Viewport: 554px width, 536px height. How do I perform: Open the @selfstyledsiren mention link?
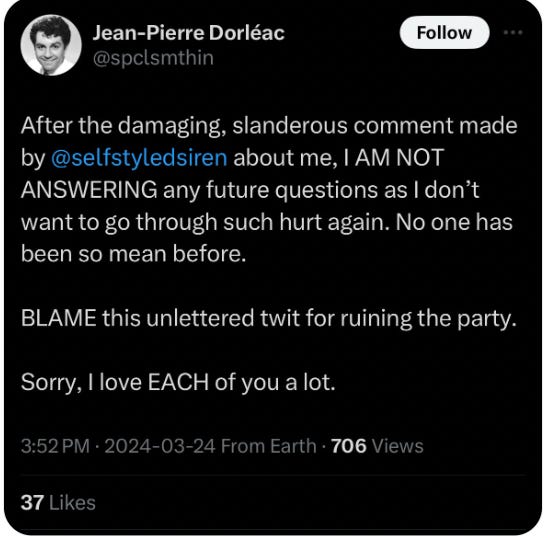tap(139, 158)
